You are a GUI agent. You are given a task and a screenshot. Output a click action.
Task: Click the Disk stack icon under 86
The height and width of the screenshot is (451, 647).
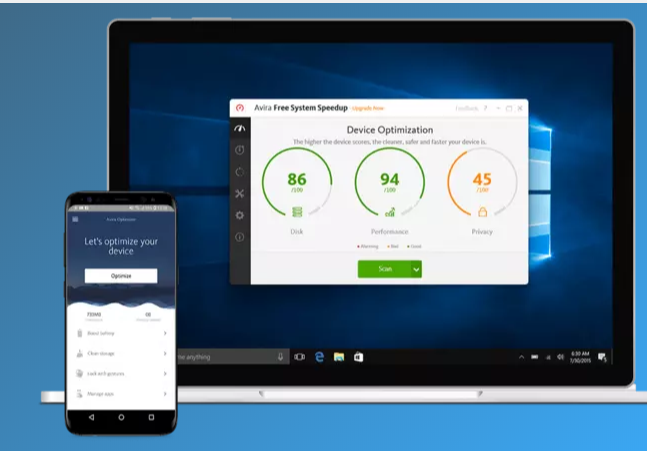(297, 212)
